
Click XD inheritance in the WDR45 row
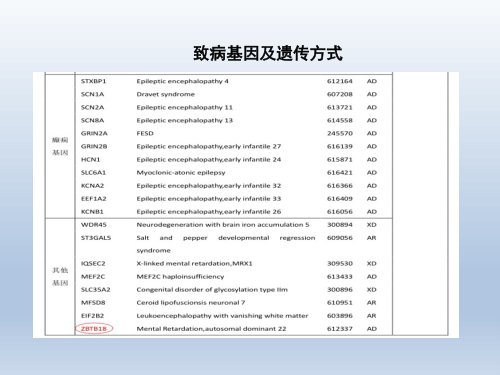click(372, 225)
